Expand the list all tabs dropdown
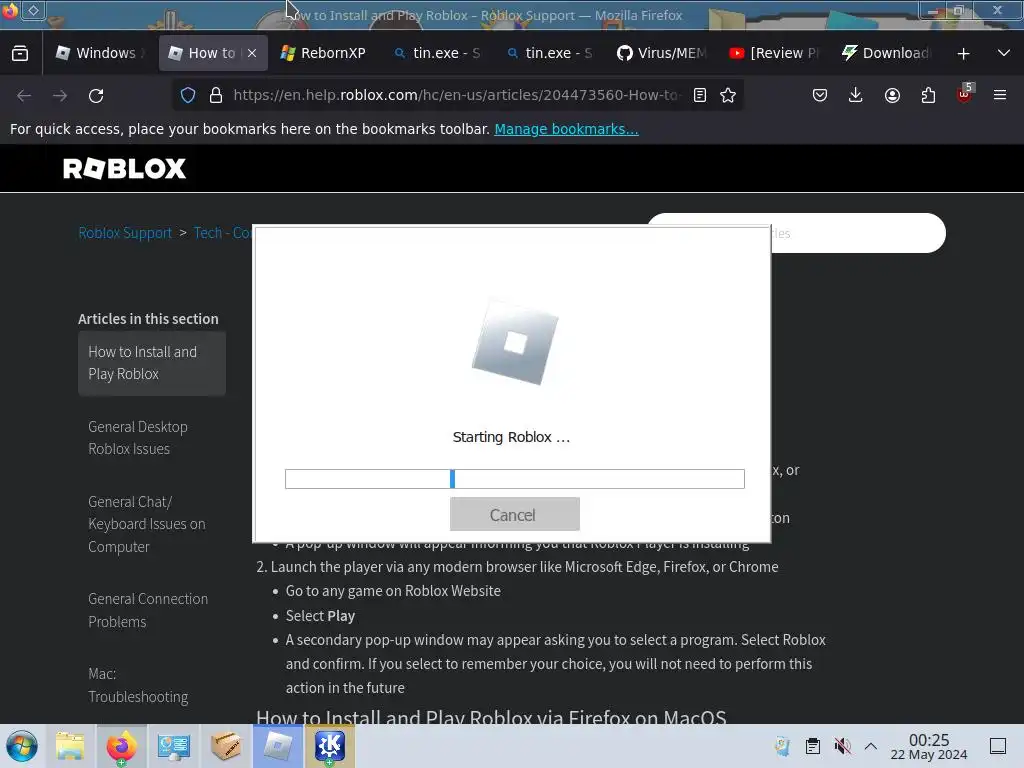Screen dimensions: 1024x768 pos(1004,53)
